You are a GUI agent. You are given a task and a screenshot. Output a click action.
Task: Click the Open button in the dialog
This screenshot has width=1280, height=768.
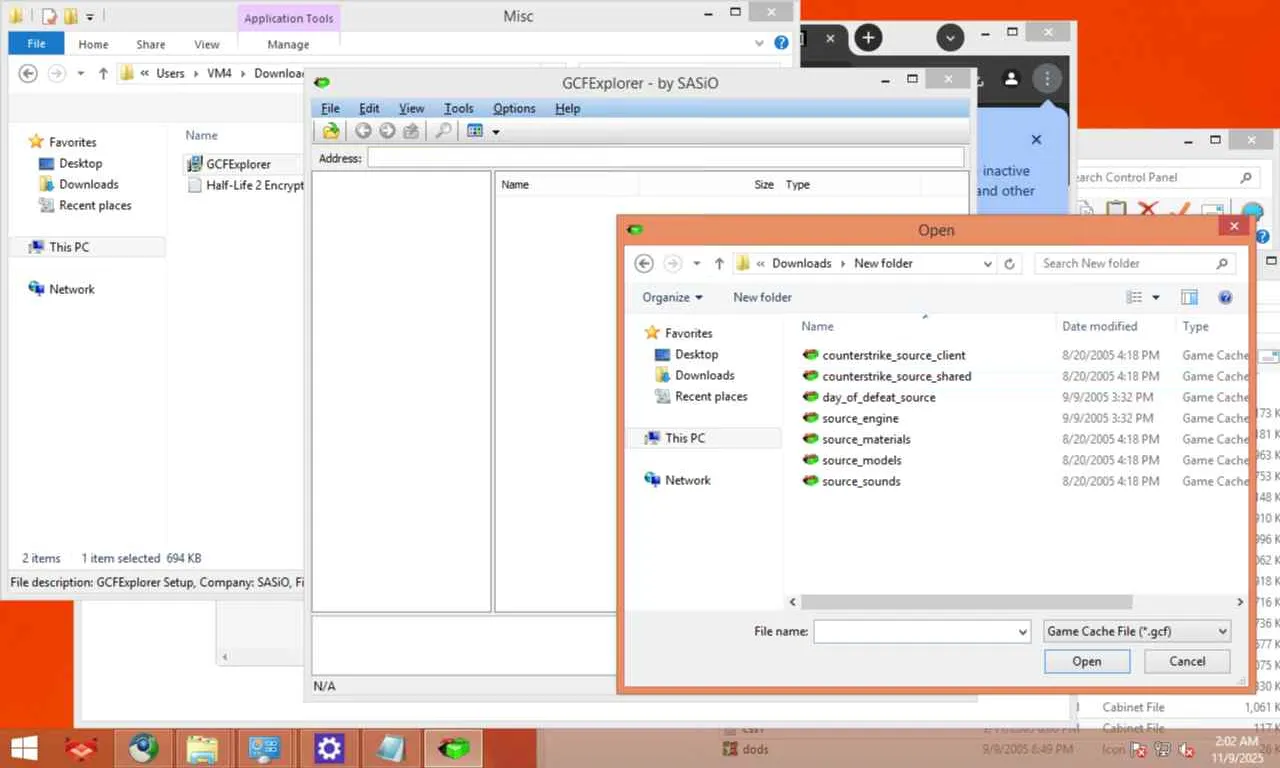1086,661
